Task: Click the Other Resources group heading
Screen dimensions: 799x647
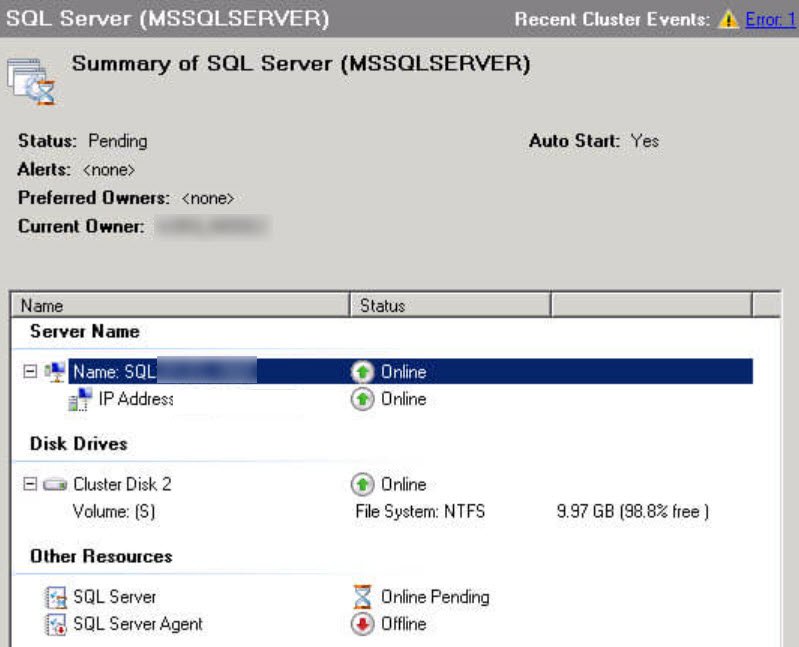Action: pos(101,556)
